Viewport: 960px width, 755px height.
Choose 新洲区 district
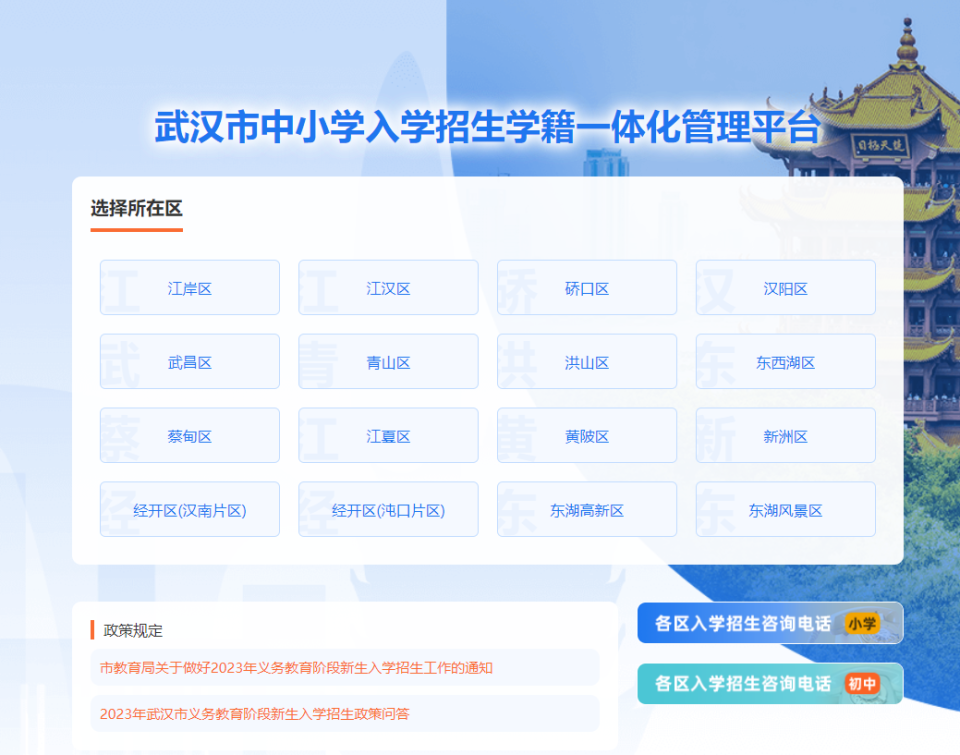click(x=785, y=436)
